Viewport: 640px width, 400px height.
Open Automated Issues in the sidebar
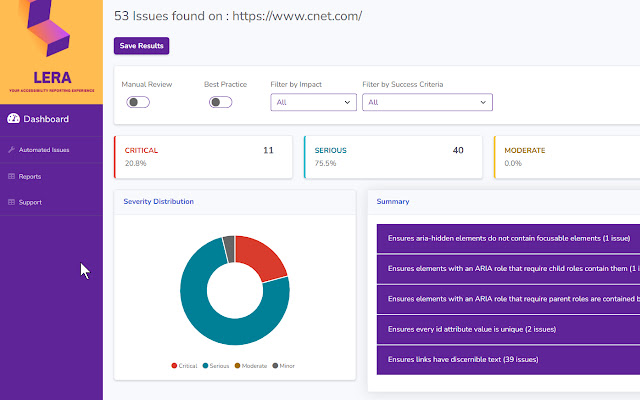click(x=44, y=150)
